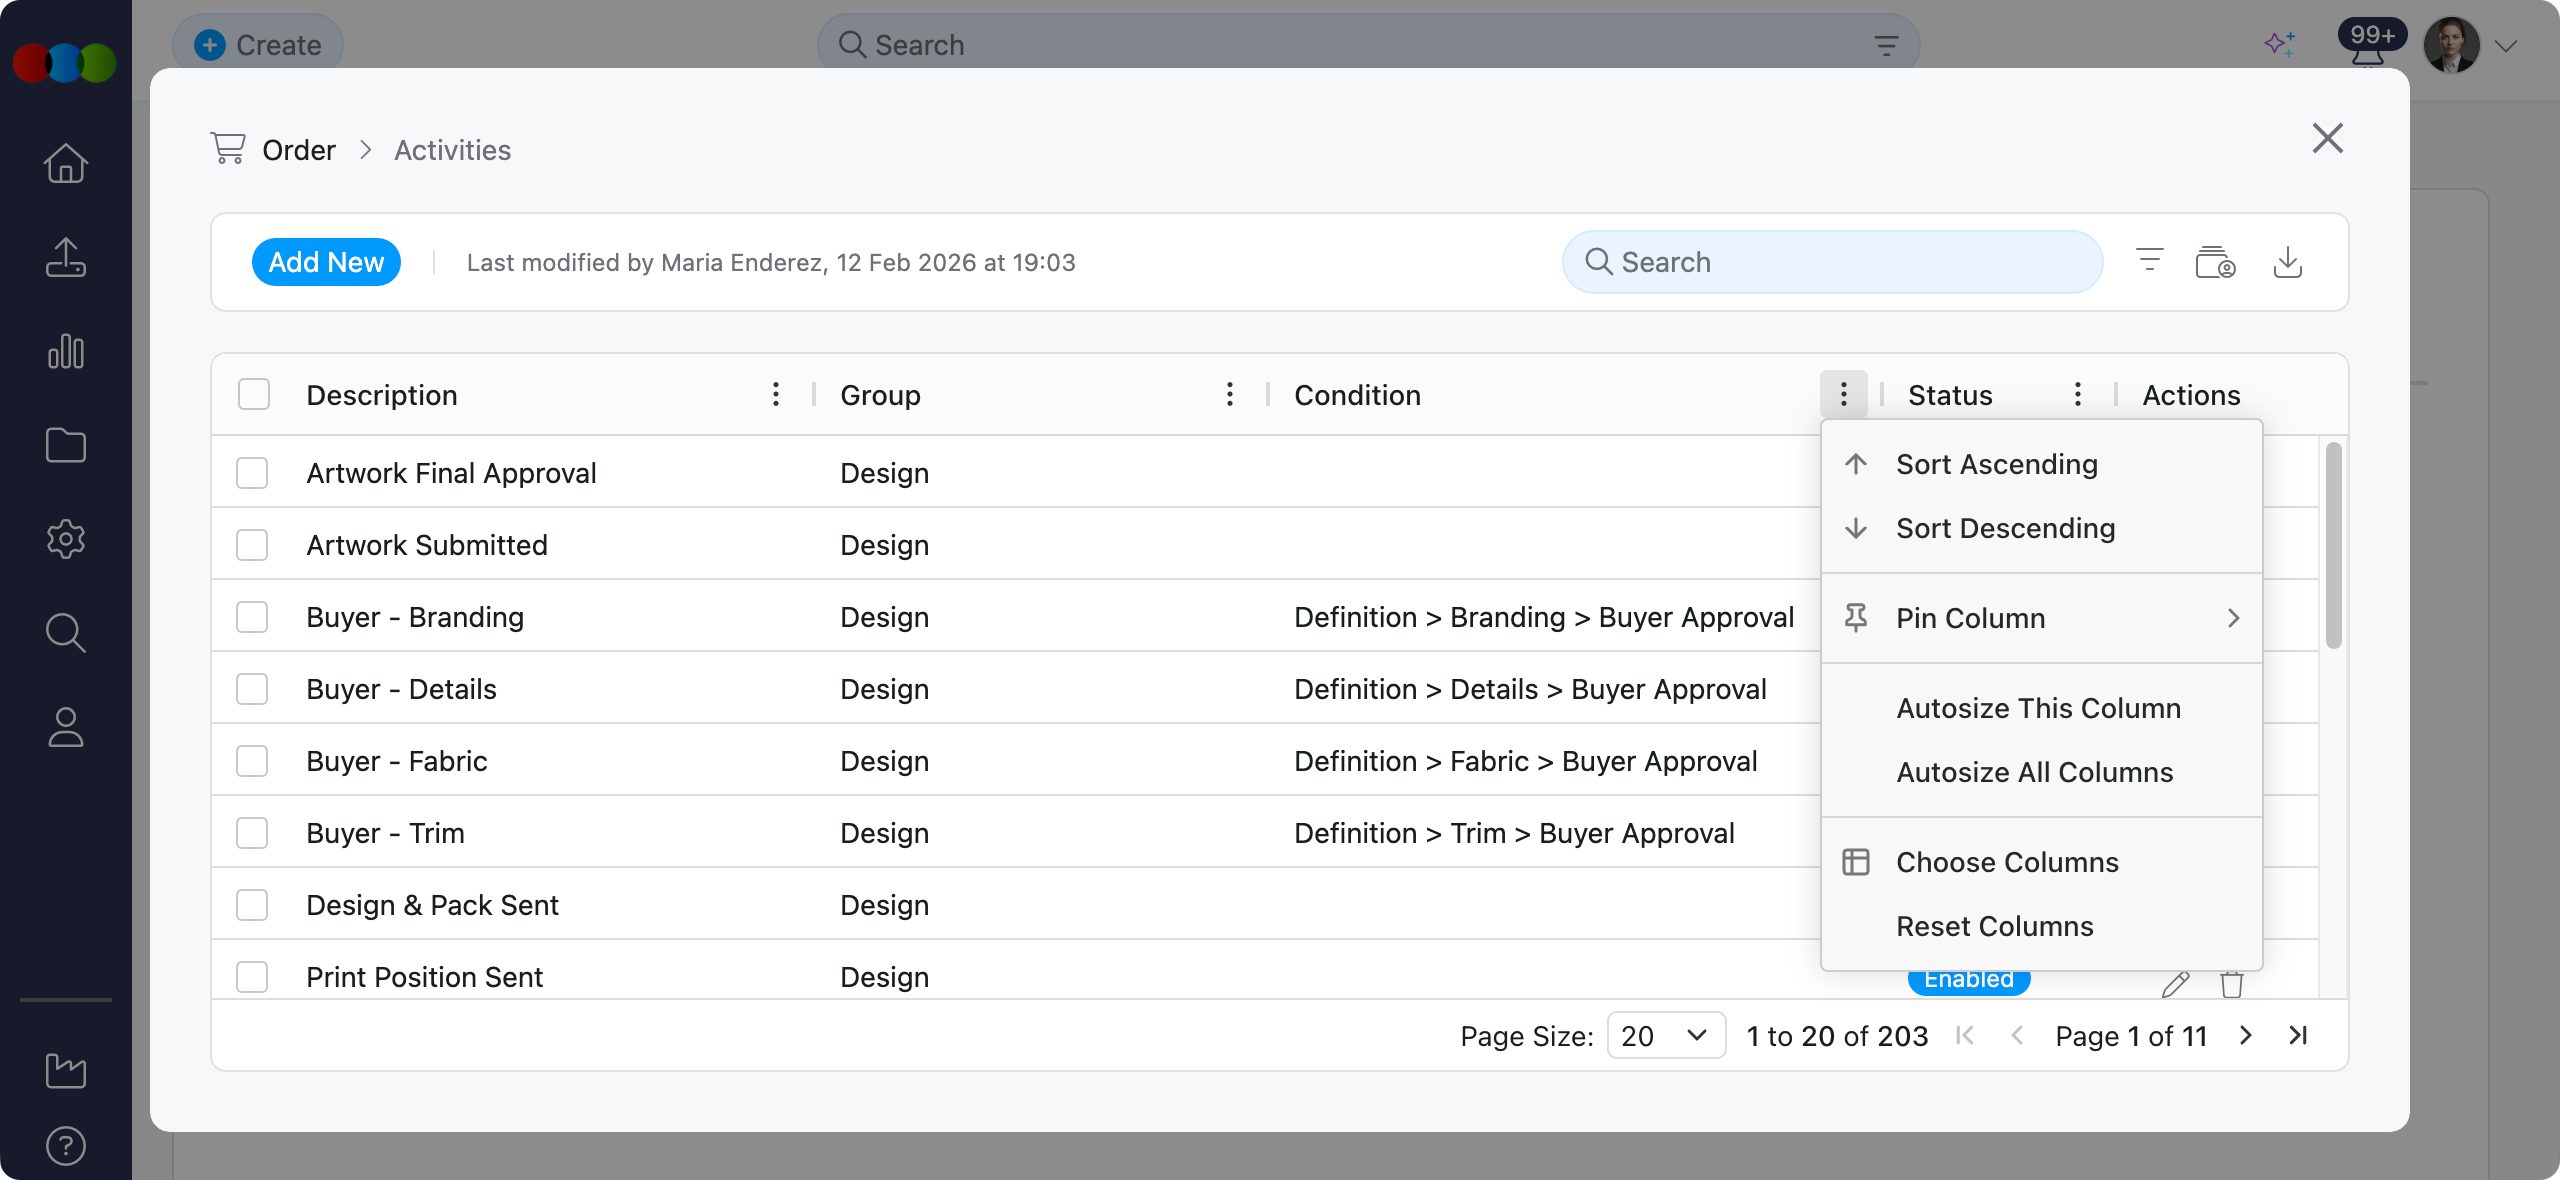Select Sort Ascending from the column menu
2560x1180 pixels.
1996,463
